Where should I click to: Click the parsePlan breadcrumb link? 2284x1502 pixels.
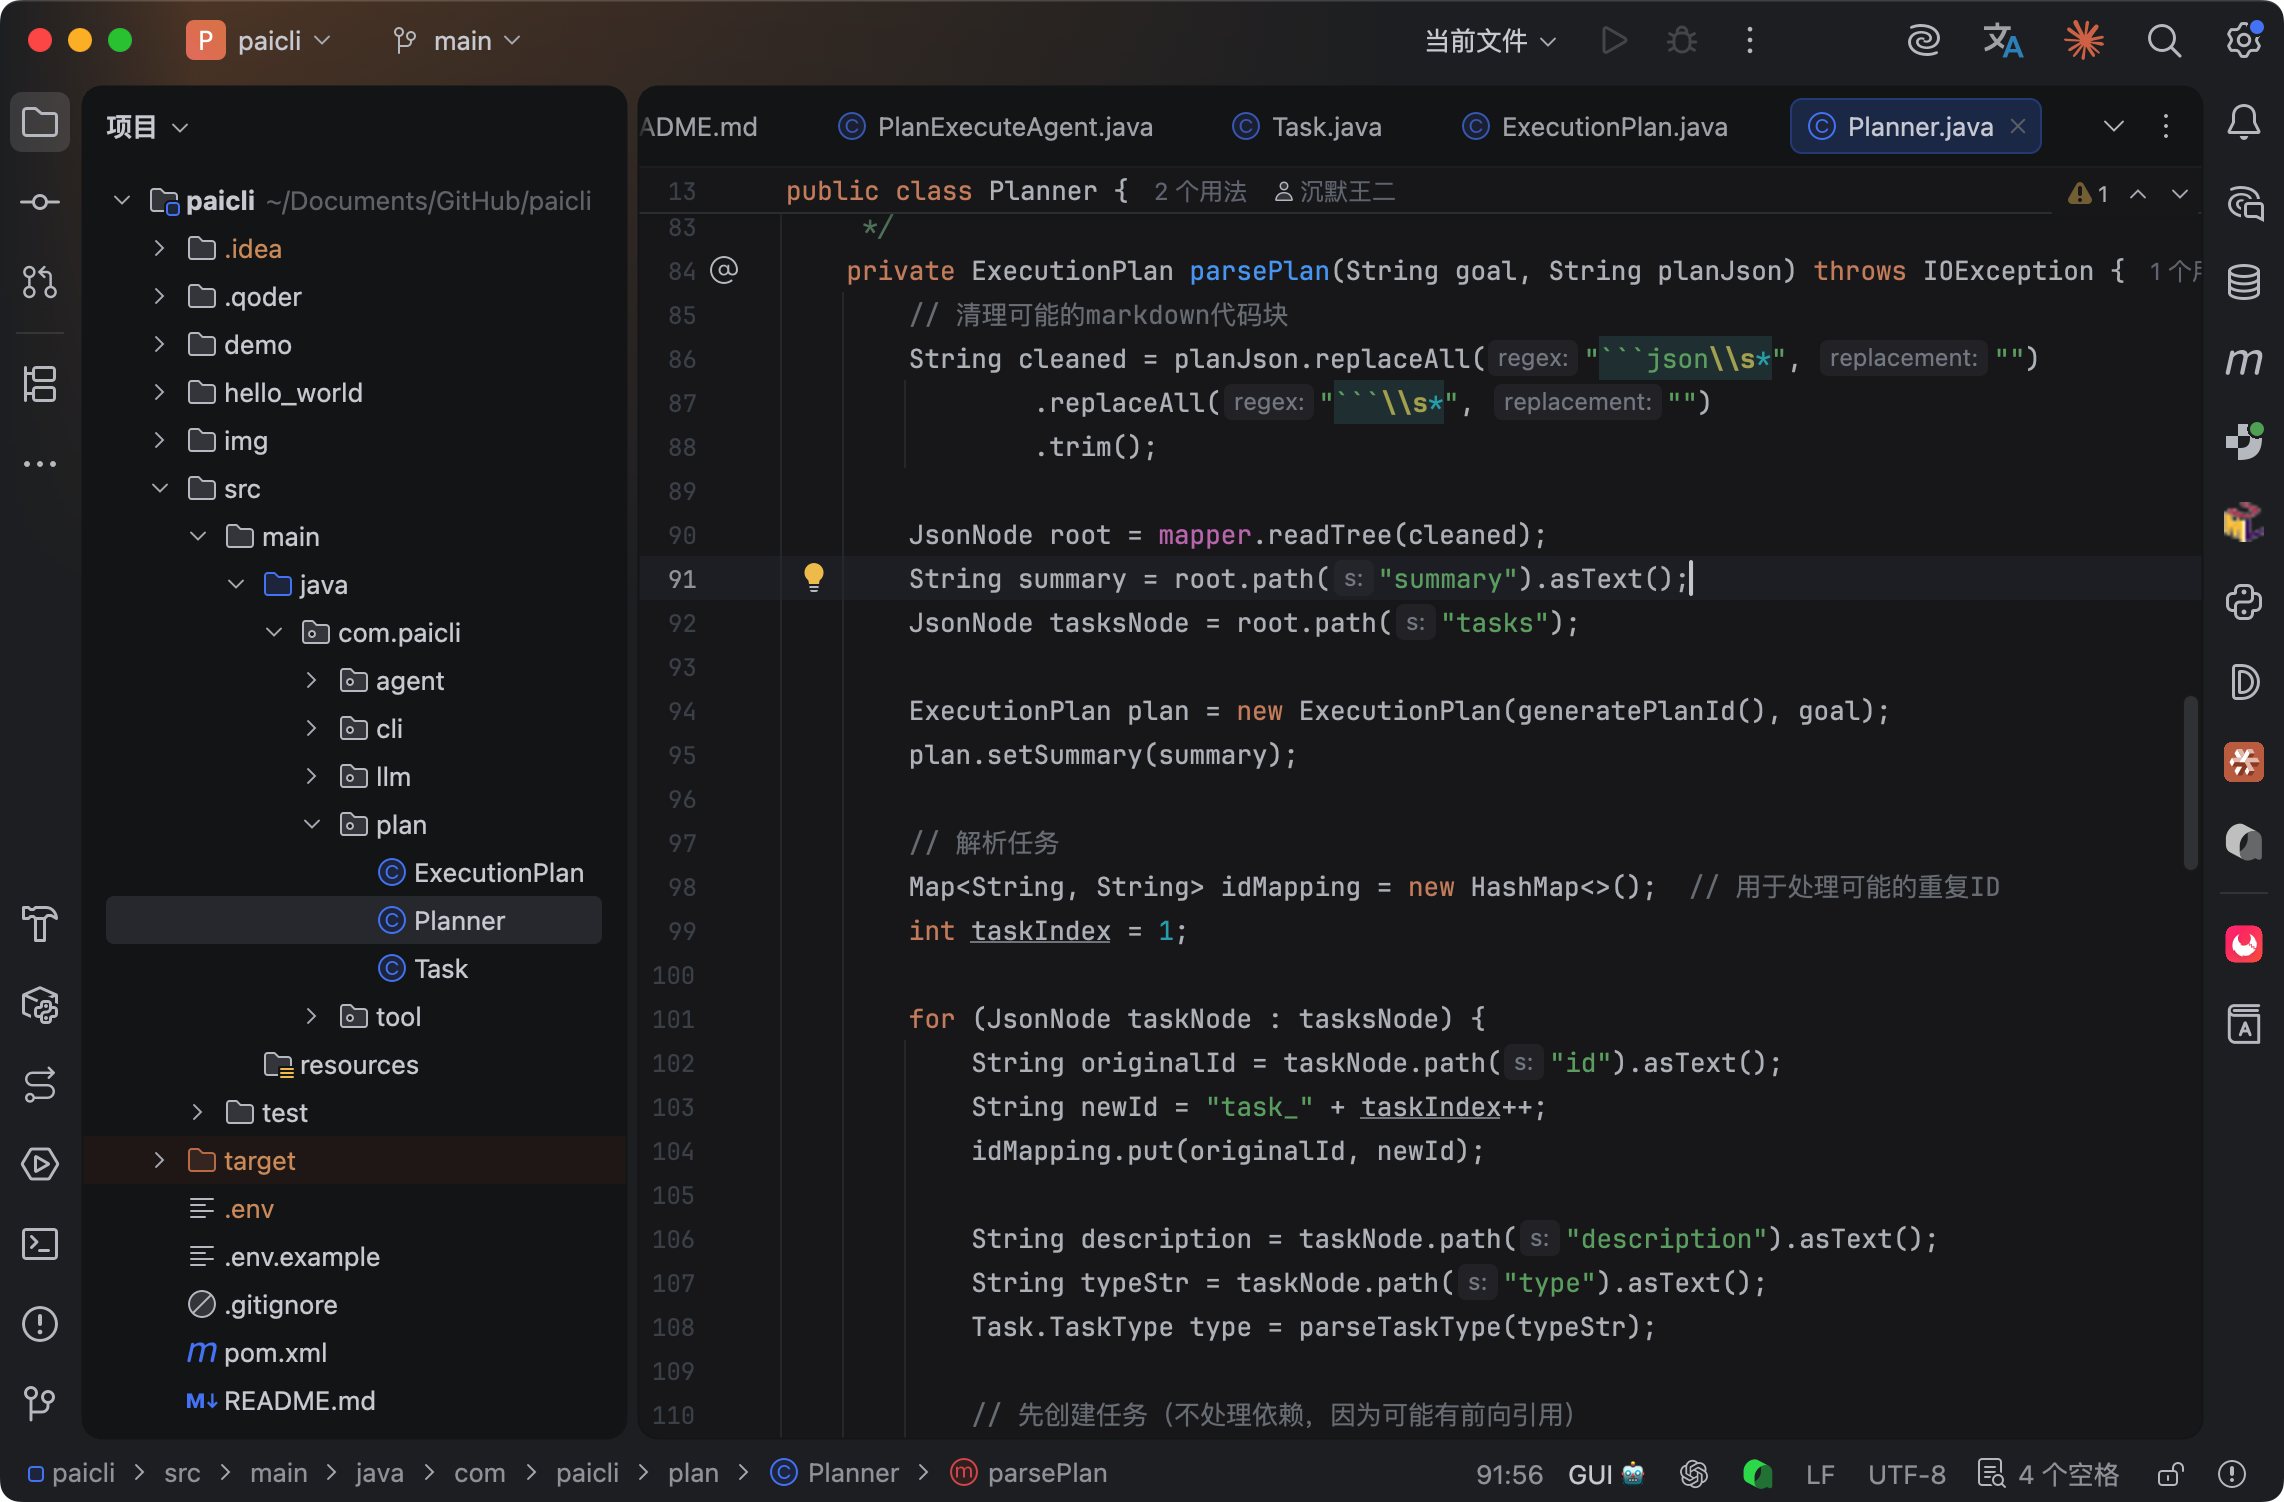point(1046,1473)
